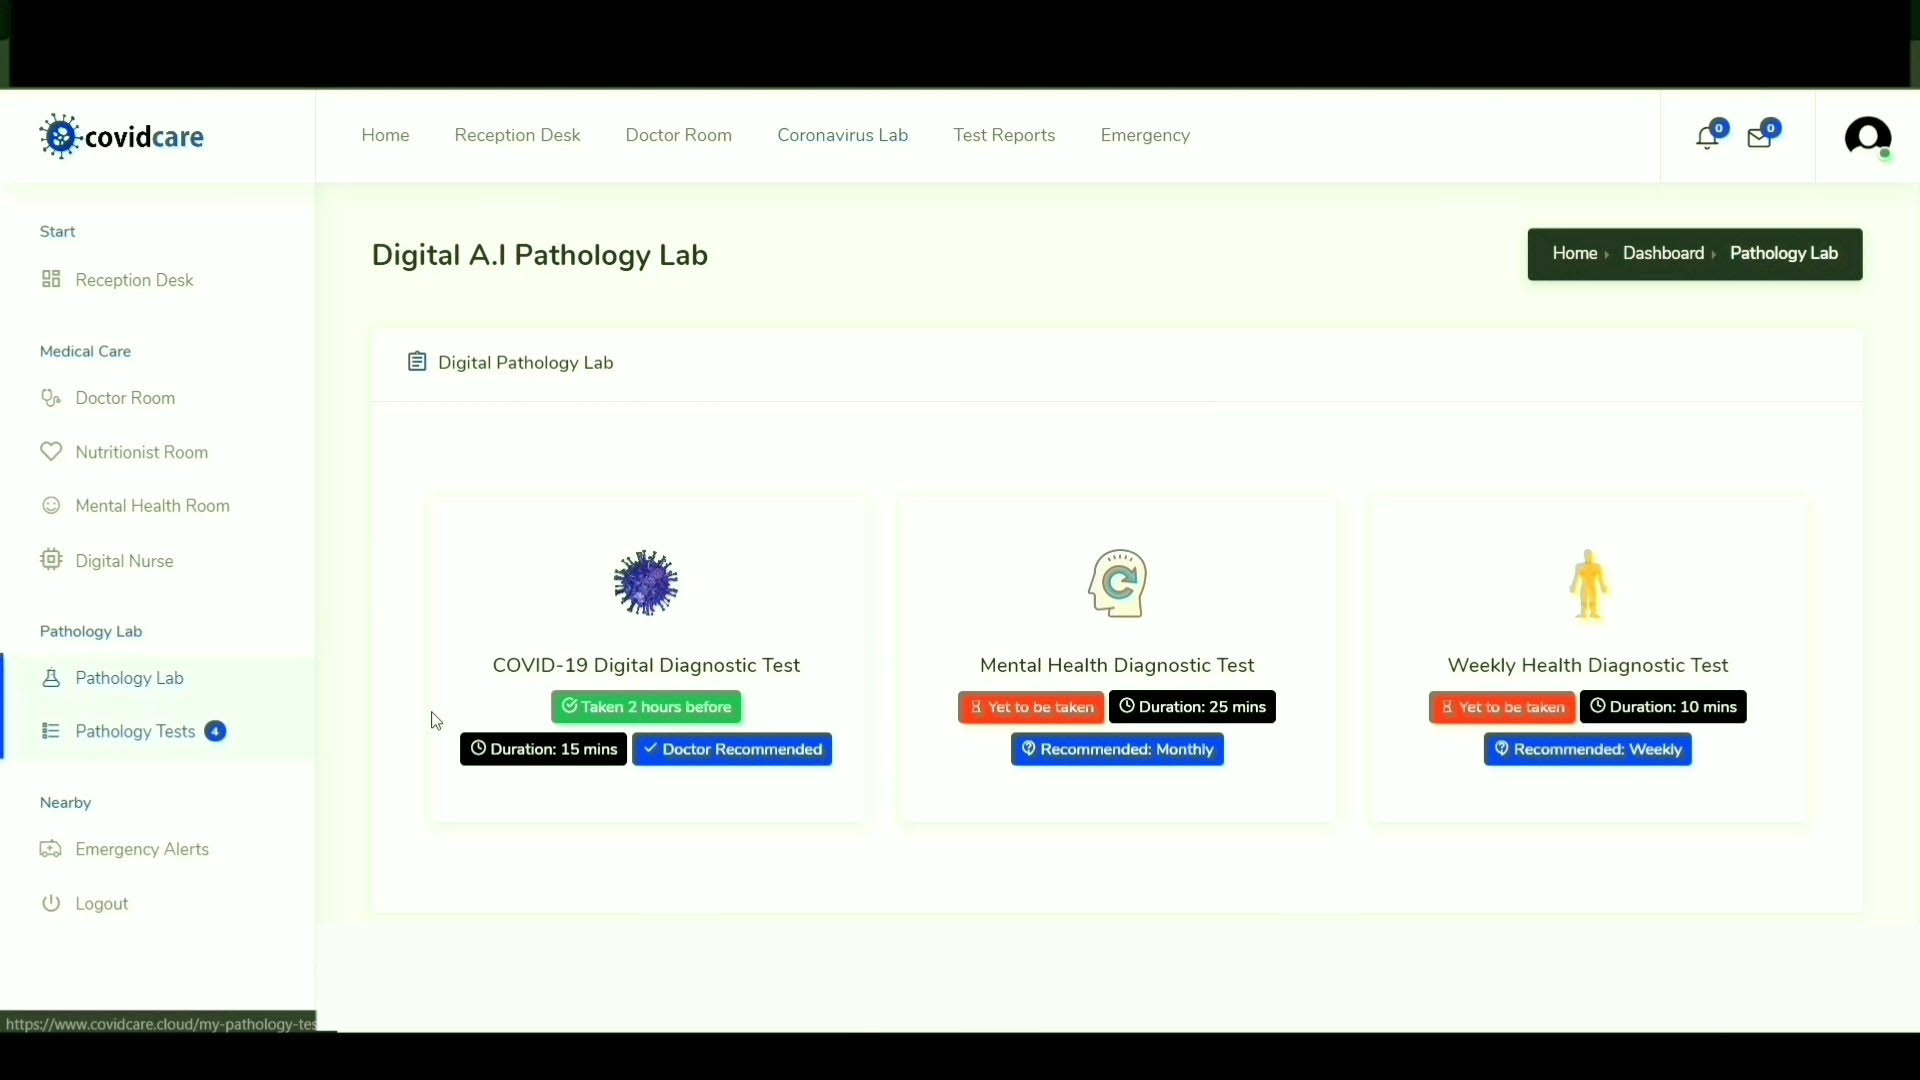
Task: Click the Weekly Health body figure icon
Action: click(x=1588, y=584)
